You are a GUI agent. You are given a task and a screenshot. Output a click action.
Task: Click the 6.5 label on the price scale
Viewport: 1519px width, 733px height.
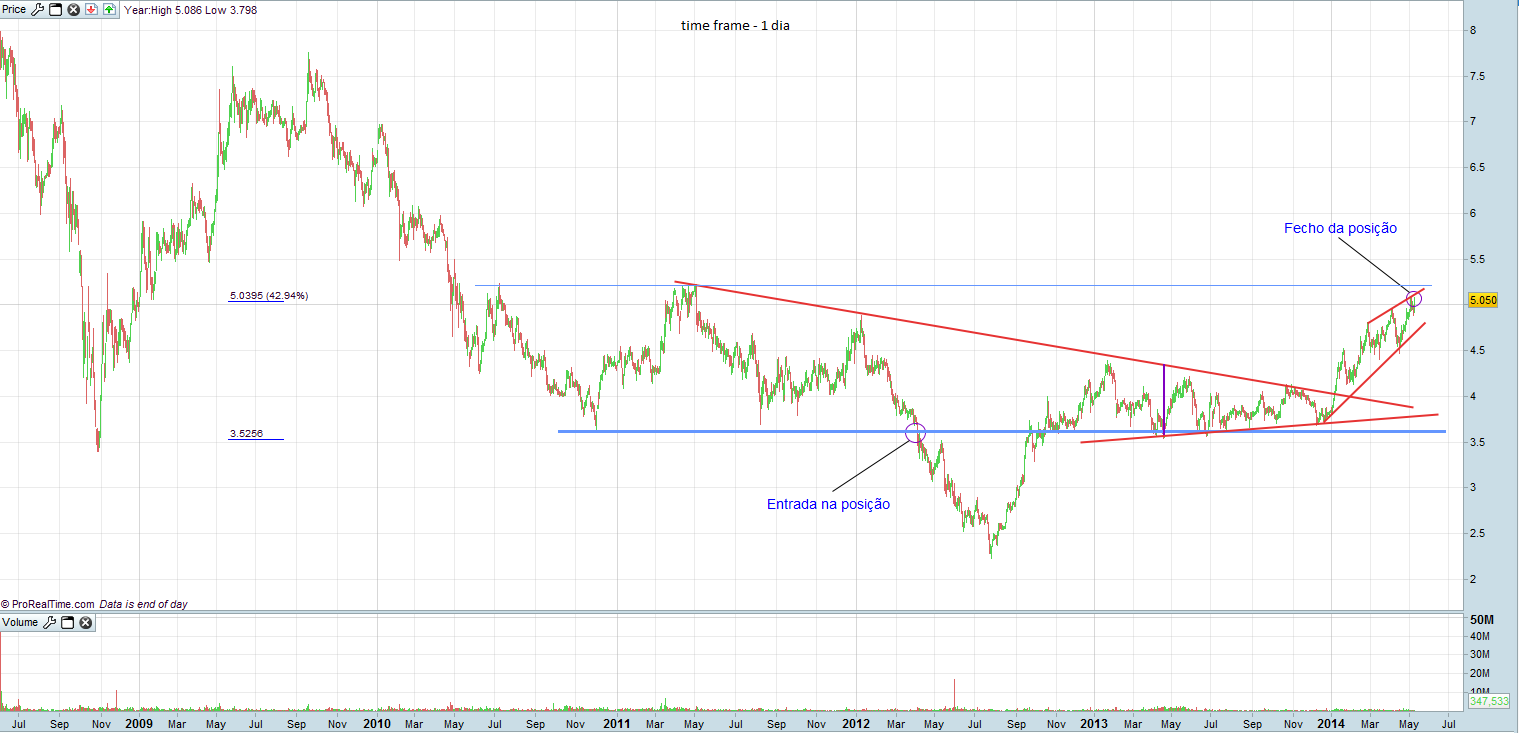1476,168
